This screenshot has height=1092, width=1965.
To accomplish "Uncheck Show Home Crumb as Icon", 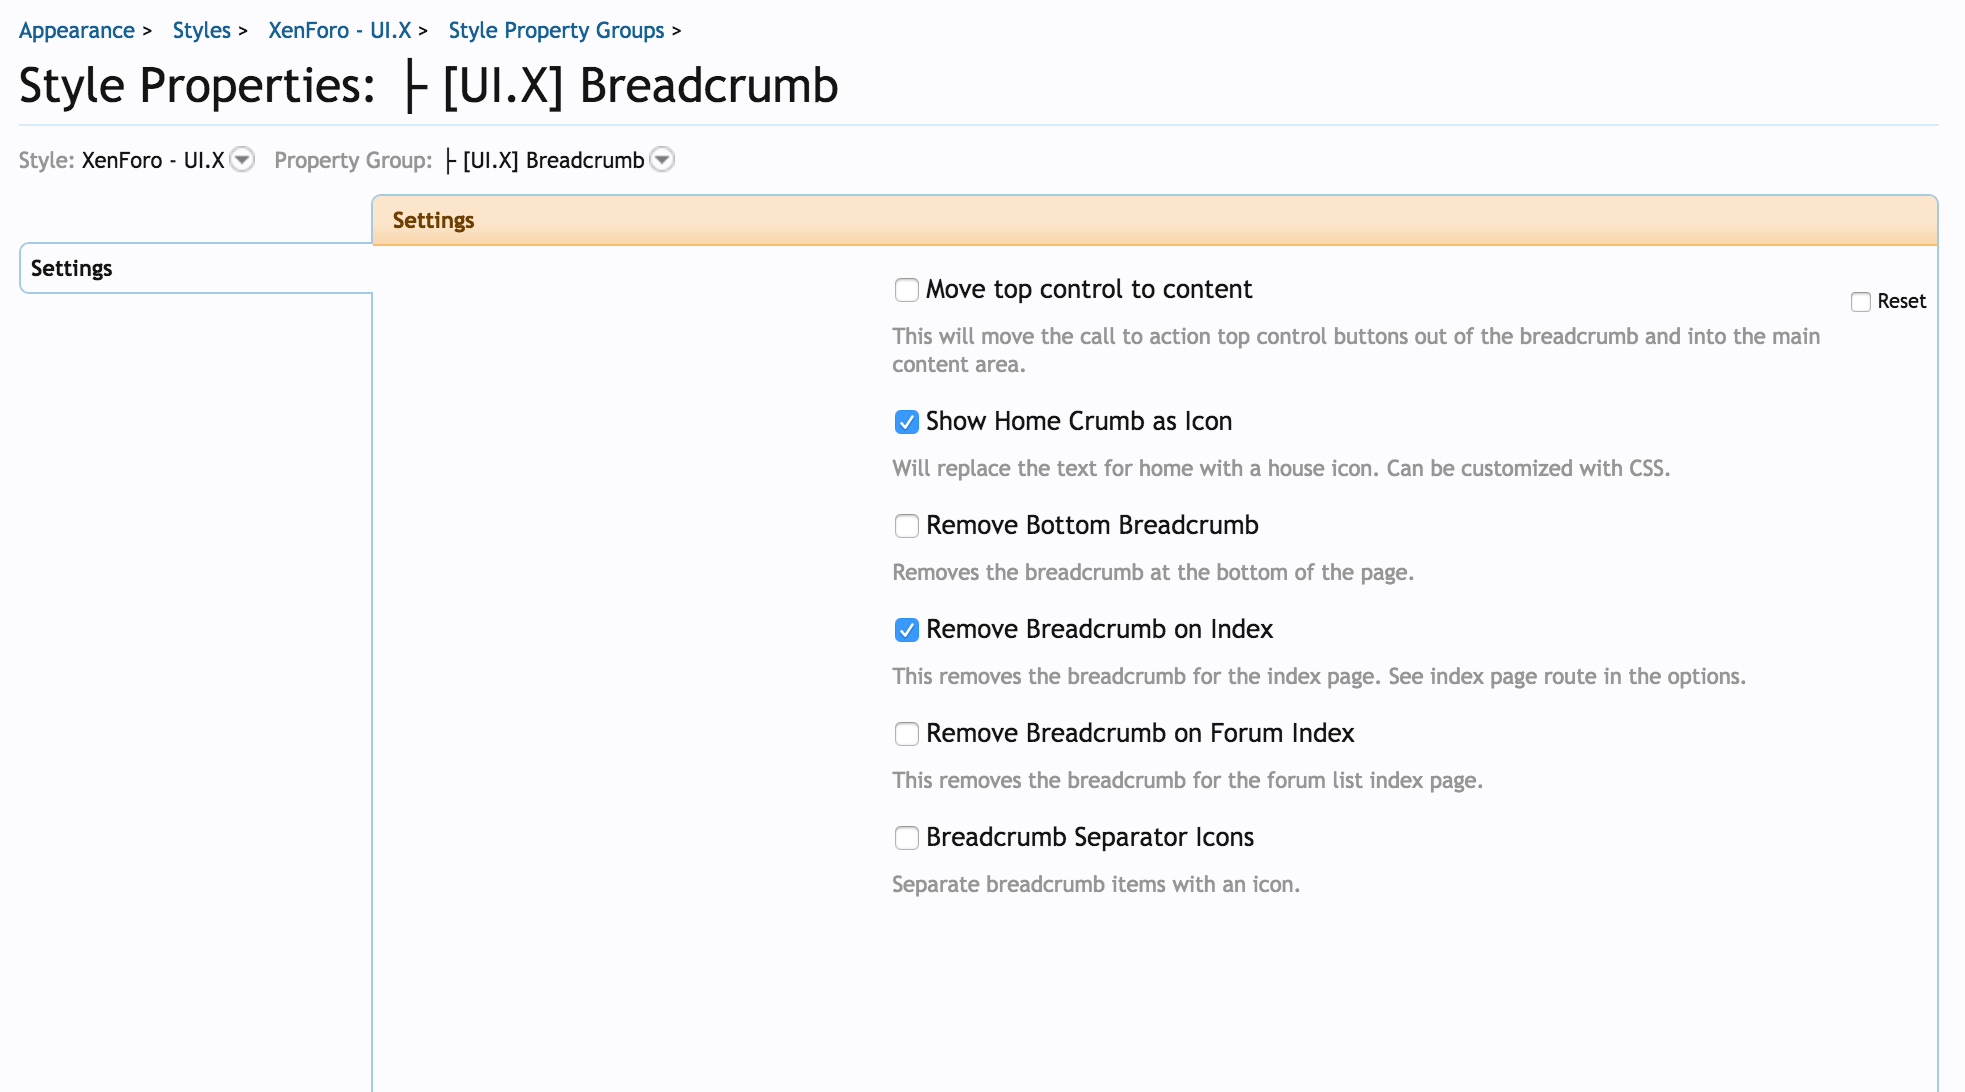I will pyautogui.click(x=907, y=422).
